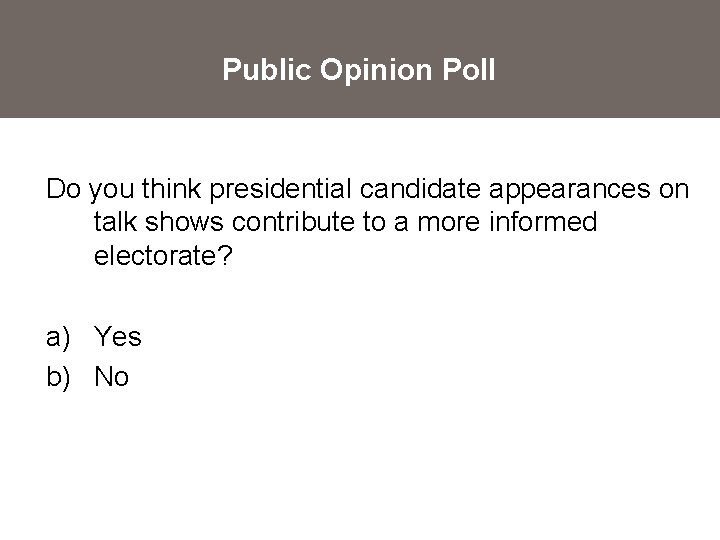This screenshot has height=540, width=720.
Task: Click the a) list marker
Action: [x=59, y=337]
